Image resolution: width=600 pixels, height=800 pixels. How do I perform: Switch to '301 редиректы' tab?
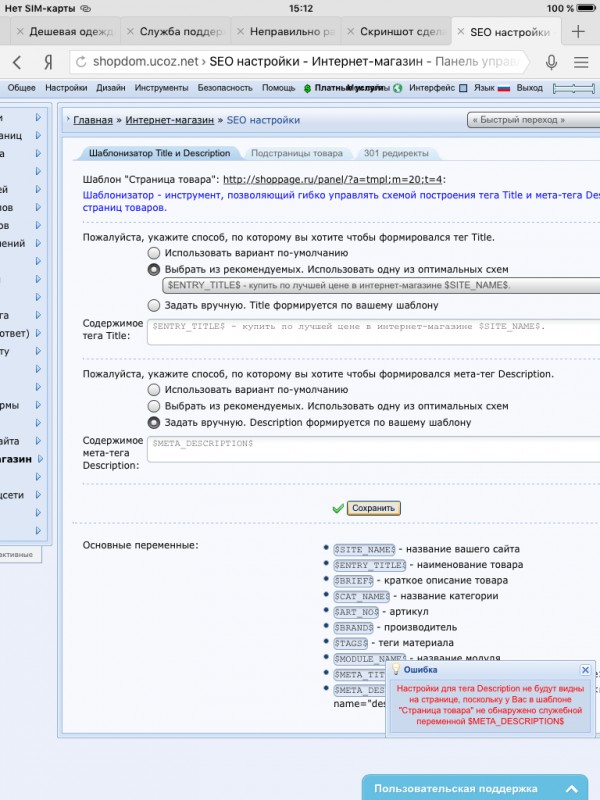coord(396,153)
